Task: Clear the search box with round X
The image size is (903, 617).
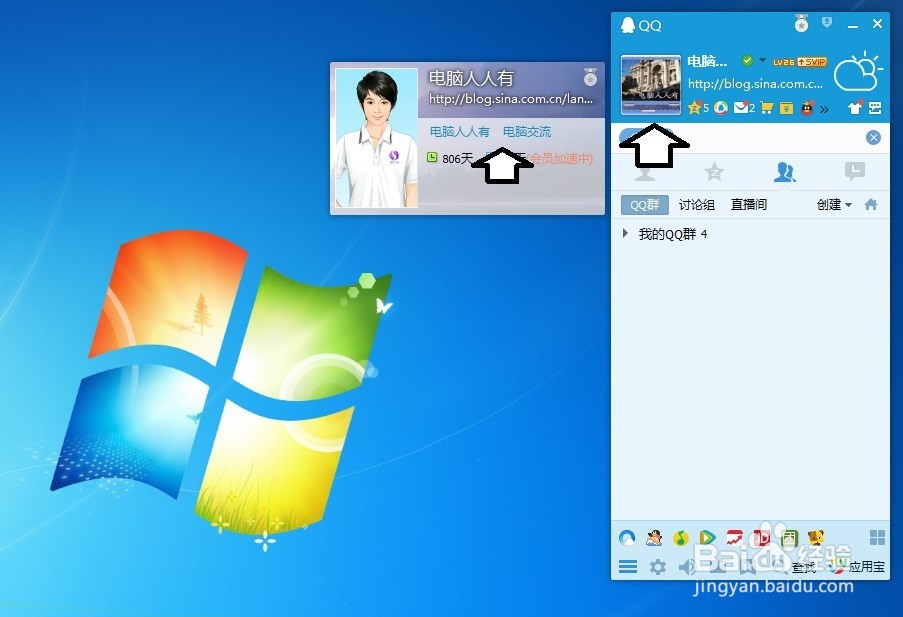Action: coord(873,137)
